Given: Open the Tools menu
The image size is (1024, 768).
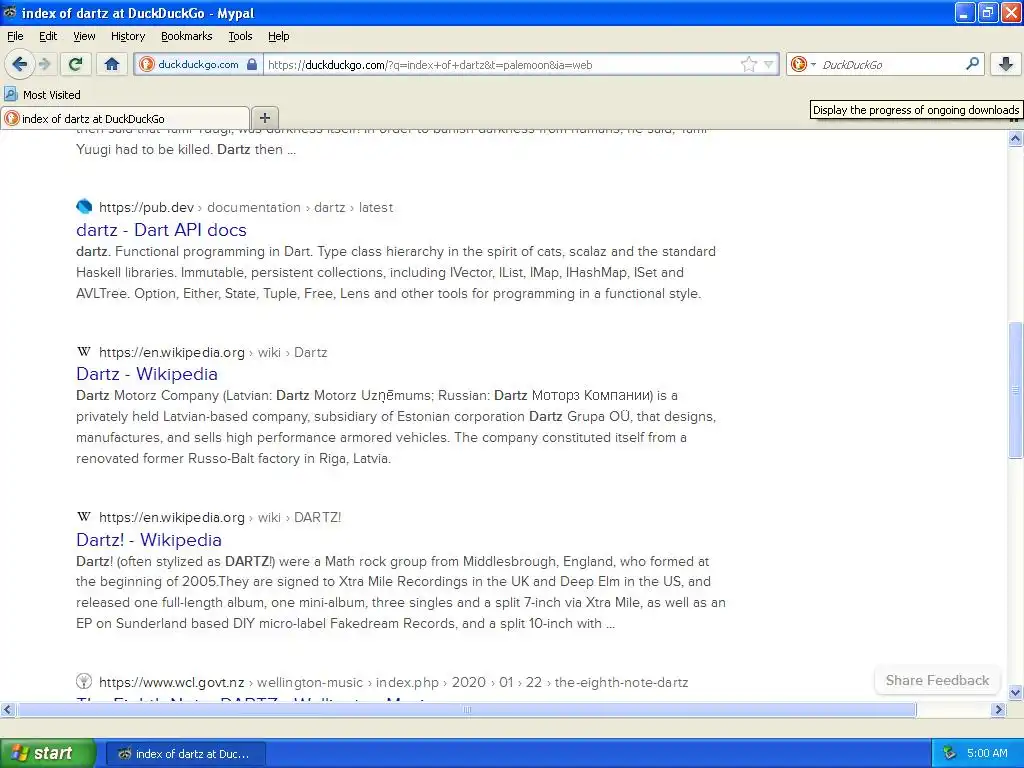Looking at the screenshot, I should tap(240, 36).
